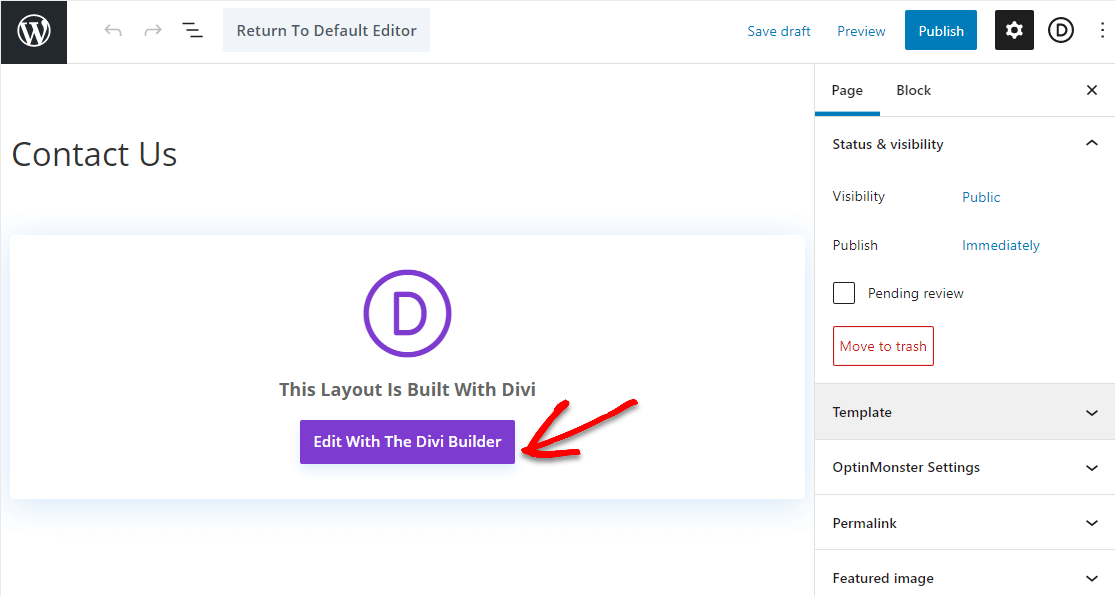Expand the OptinMonster Settings section
Image resolution: width=1116 pixels, height=596 pixels.
coord(964,467)
